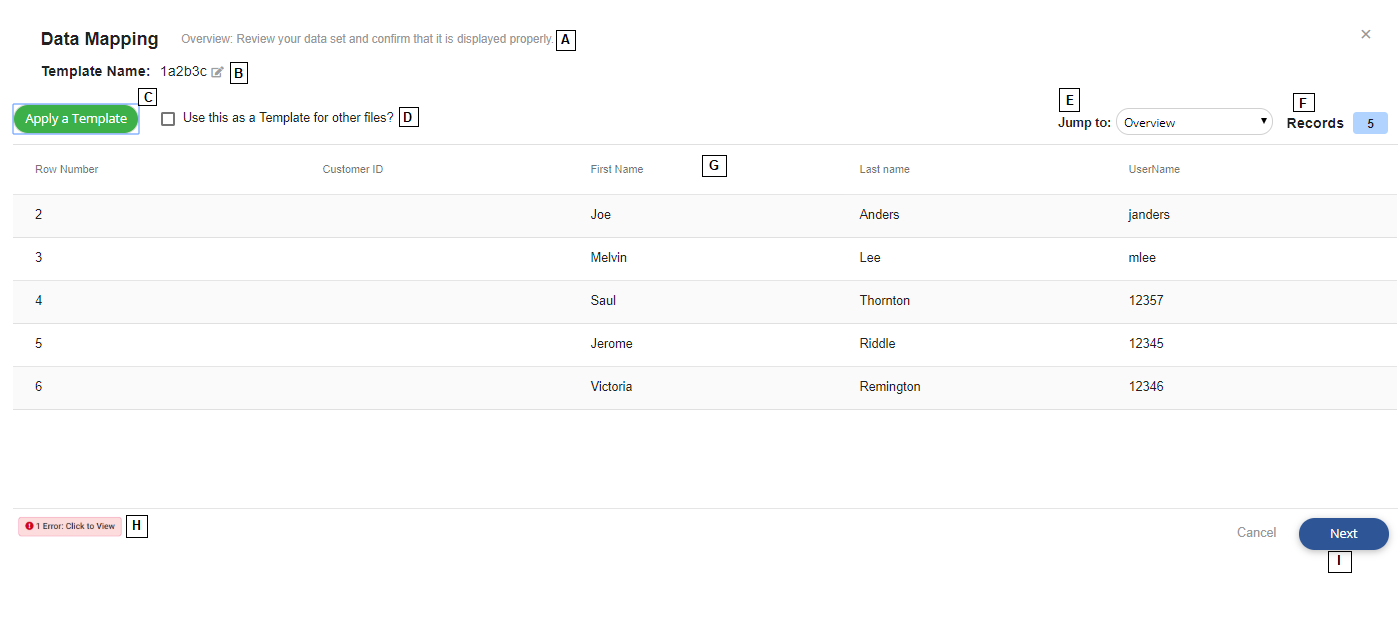Viewport: 1400px width, 632px height.
Task: Select Overview in the Jump to combo box
Action: 1194,121
